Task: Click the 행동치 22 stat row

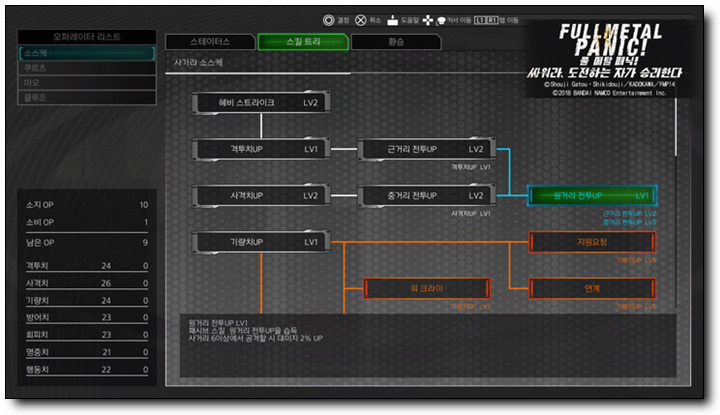Action: click(87, 370)
